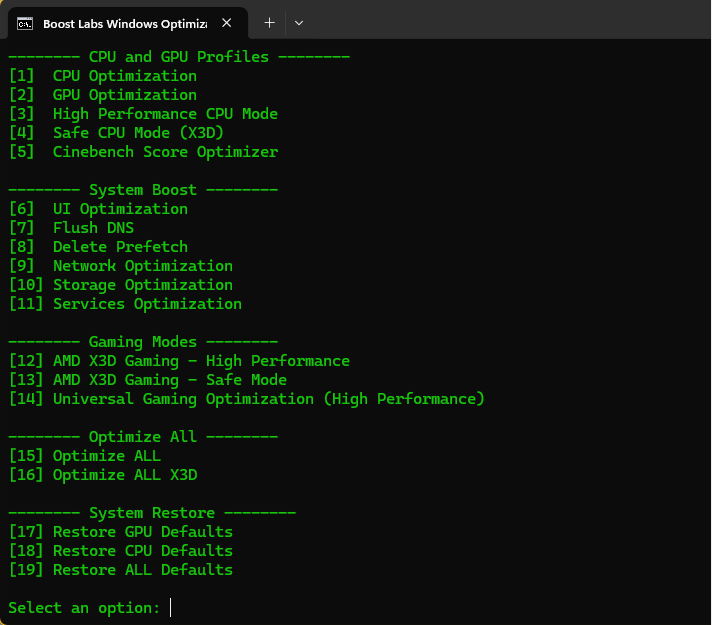Click the Select an option input prompt
The image size is (712, 625).
tap(90, 608)
